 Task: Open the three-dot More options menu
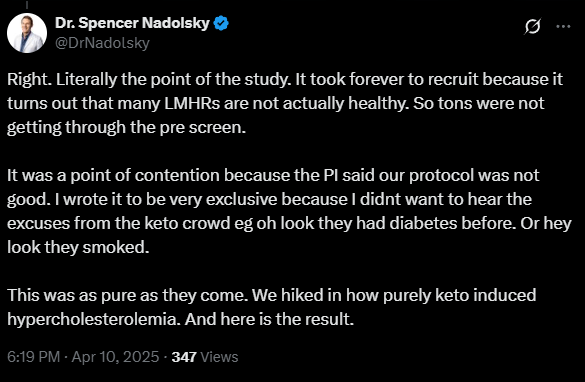click(x=563, y=26)
